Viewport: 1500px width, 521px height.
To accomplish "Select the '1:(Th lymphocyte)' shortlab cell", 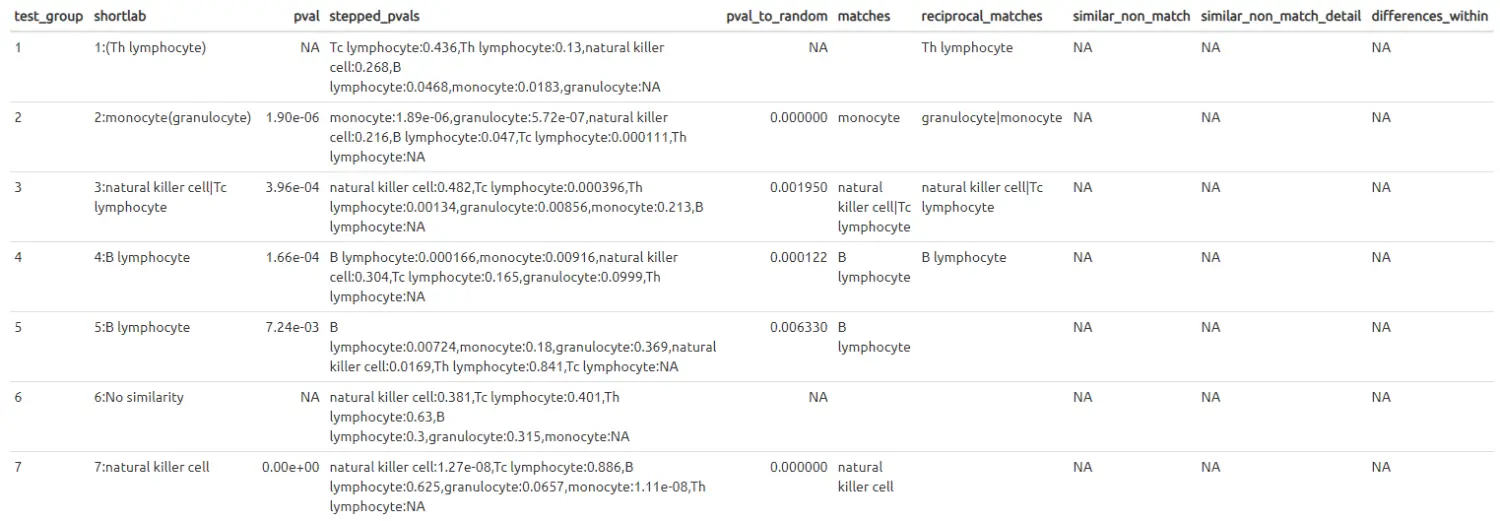I will [x=150, y=47].
